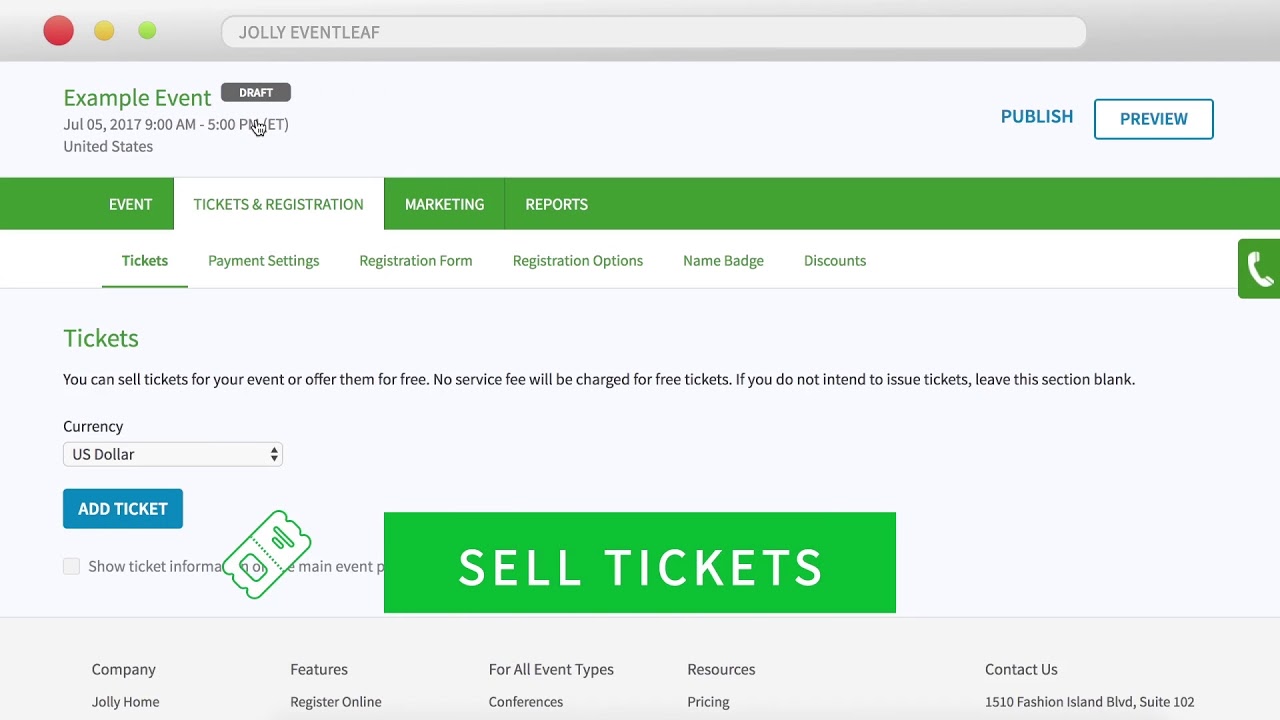The image size is (1280, 720).
Task: Select the Payment Settings sub-tab
Action: pos(263,261)
